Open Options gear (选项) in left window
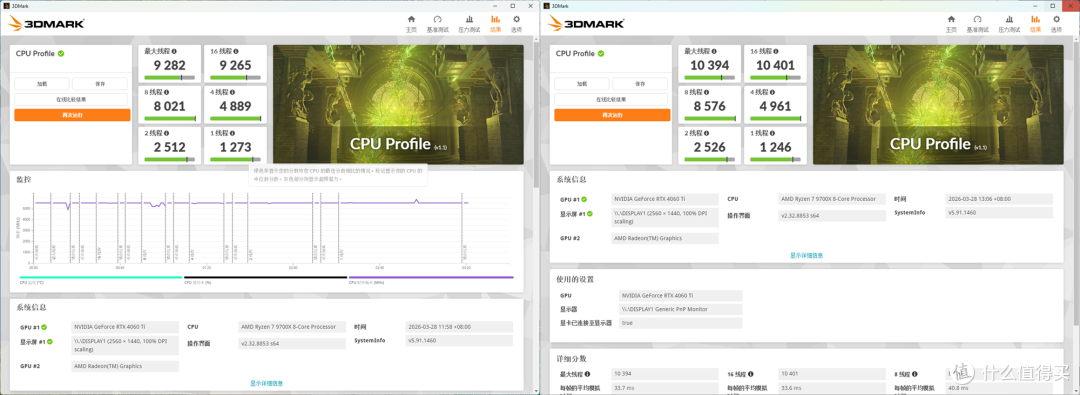This screenshot has height=395, width=1080. tap(516, 23)
